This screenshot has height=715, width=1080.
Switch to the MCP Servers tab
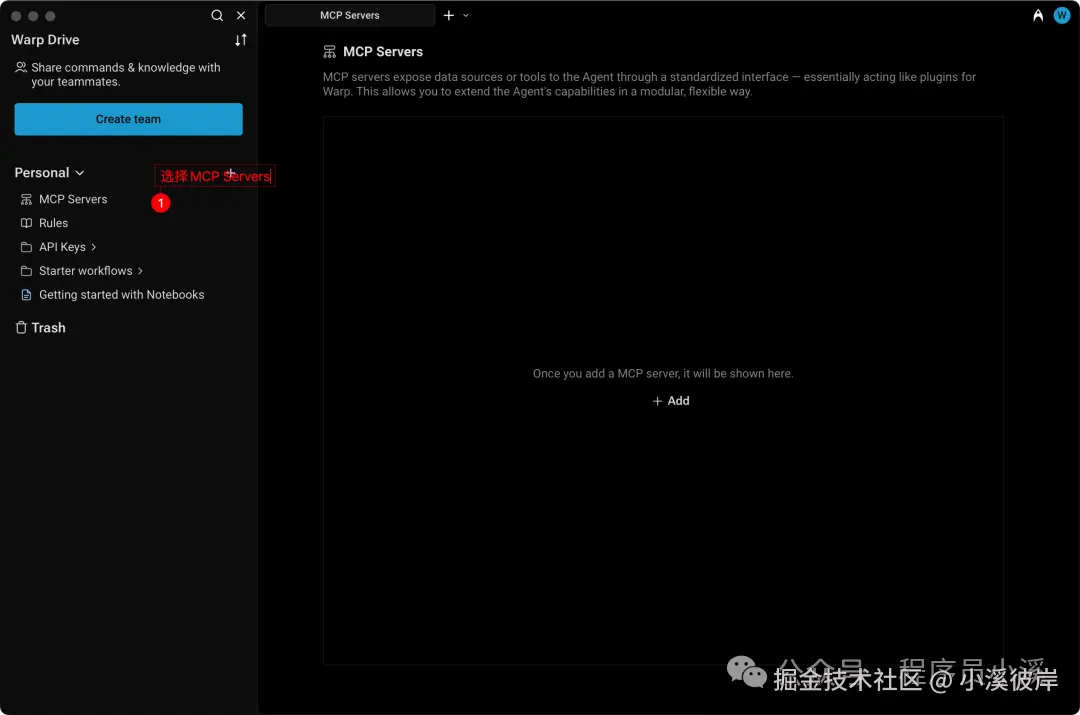350,15
